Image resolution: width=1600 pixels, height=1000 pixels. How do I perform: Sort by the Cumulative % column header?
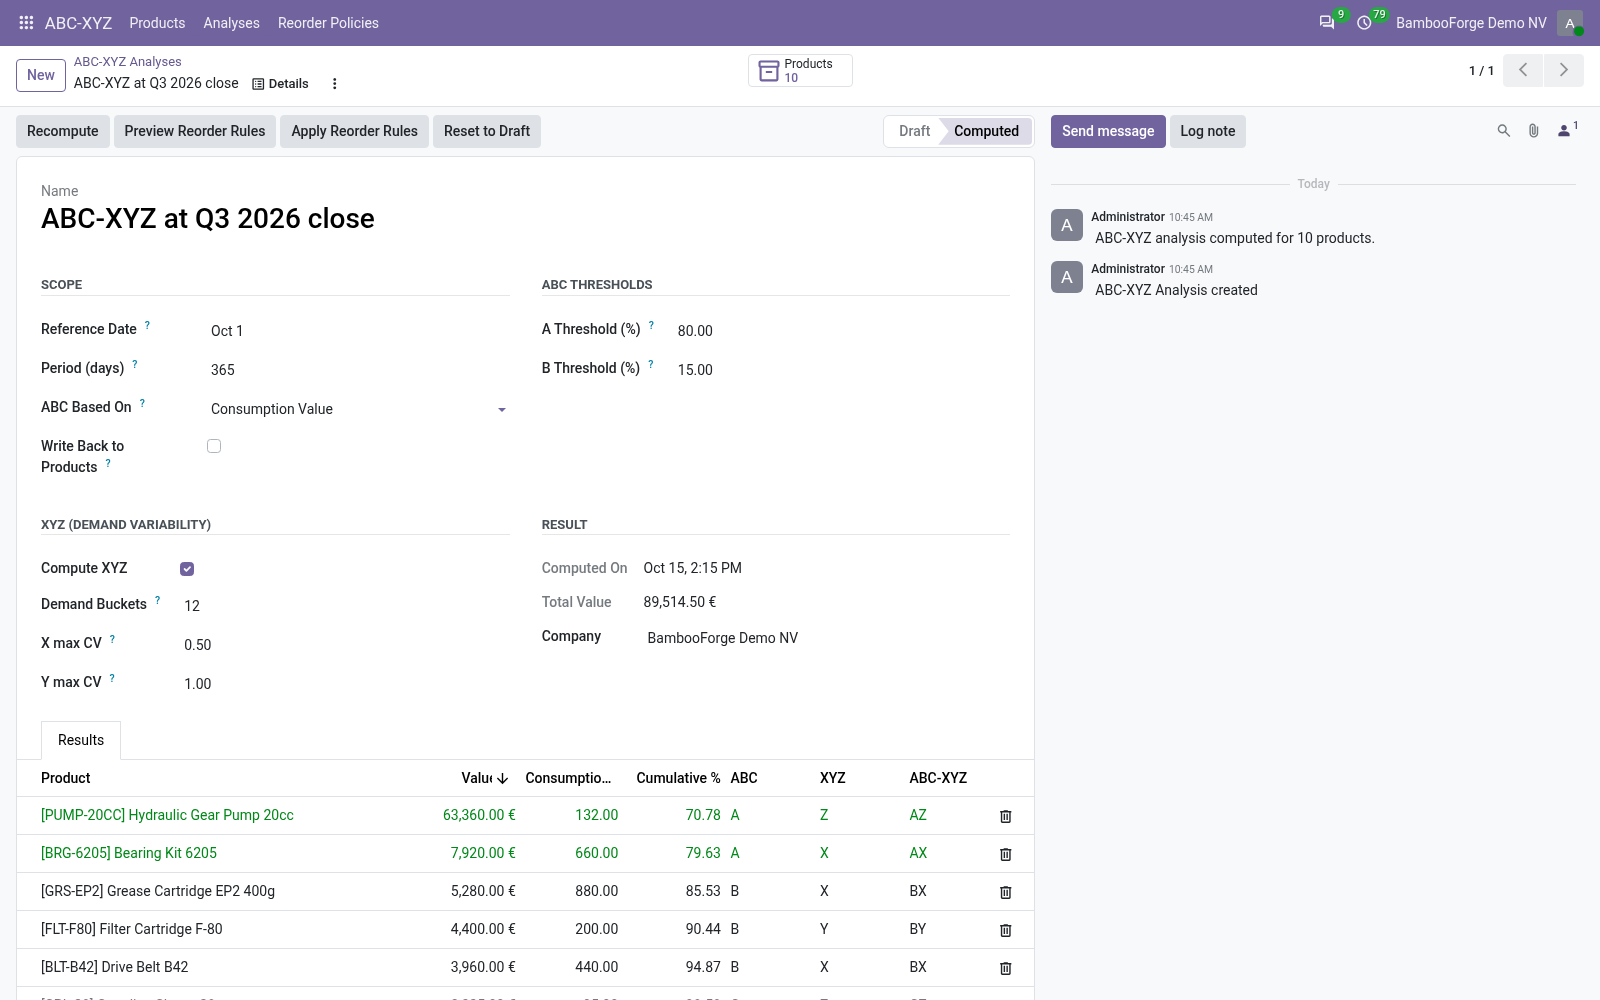[x=678, y=778]
